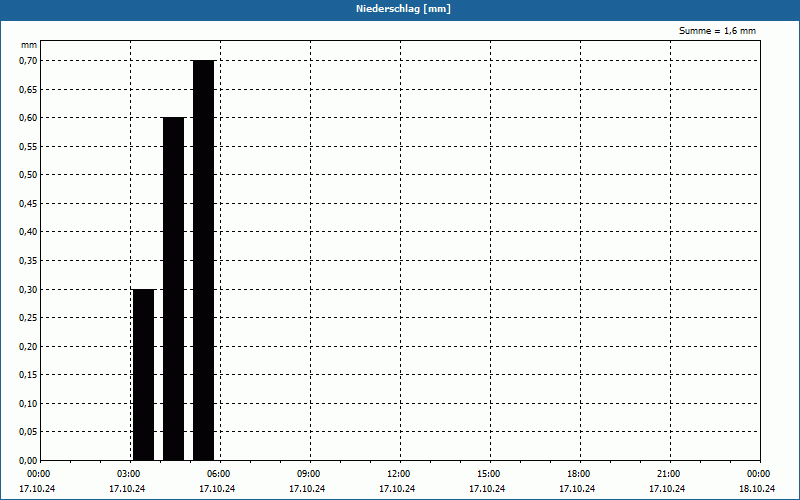Click the 0,60 y-axis label
The height and width of the screenshot is (500, 800).
pyautogui.click(x=28, y=118)
